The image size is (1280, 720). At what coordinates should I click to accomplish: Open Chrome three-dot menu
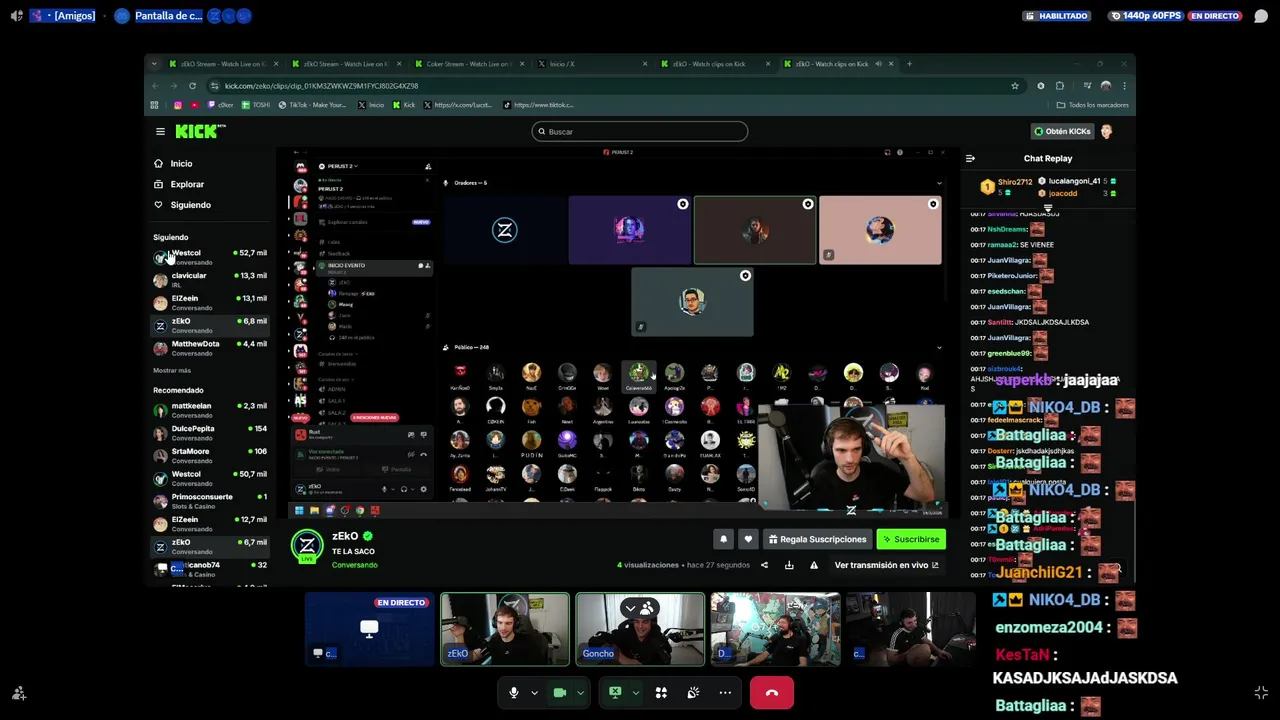[1124, 86]
